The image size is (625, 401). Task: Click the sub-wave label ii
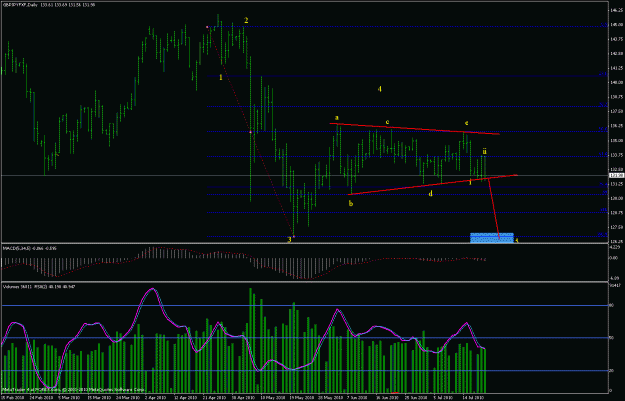[x=484, y=151]
